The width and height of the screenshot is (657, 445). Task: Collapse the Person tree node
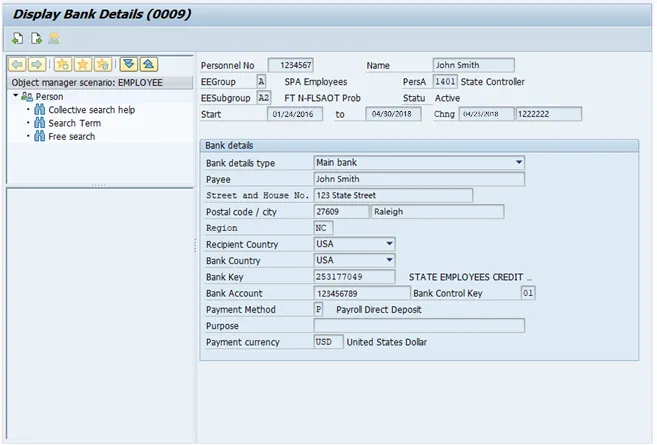(x=17, y=97)
